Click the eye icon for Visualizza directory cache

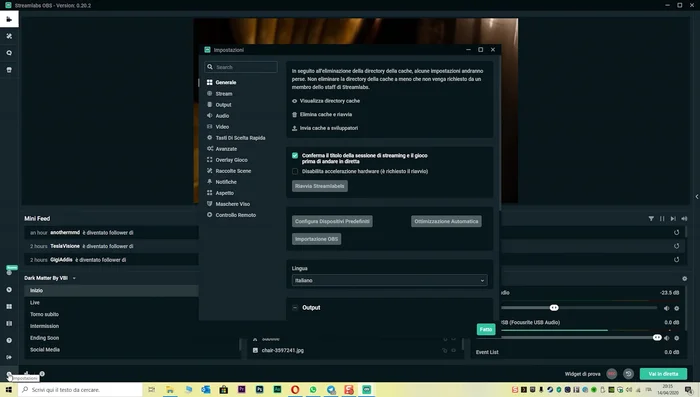tap(295, 101)
